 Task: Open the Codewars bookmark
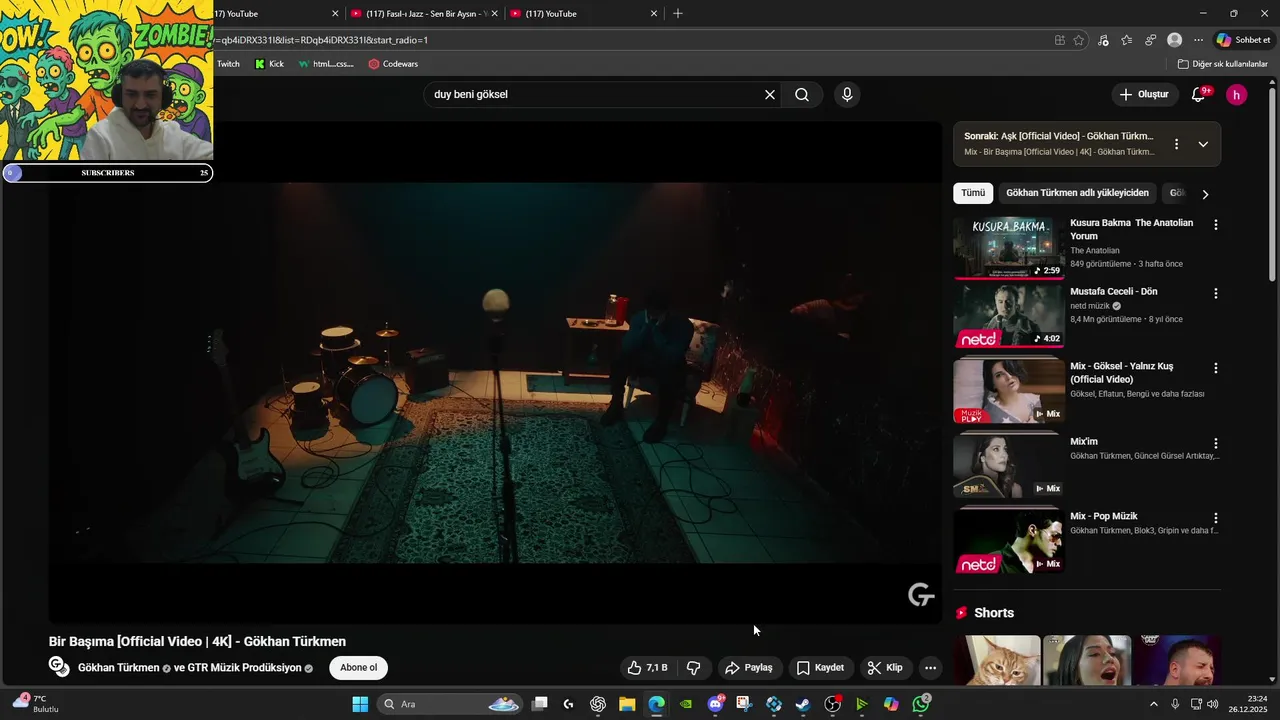[x=393, y=64]
